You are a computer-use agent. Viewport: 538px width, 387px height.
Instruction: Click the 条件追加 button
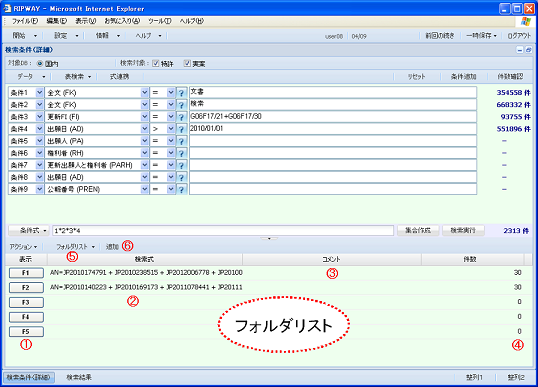click(x=463, y=77)
